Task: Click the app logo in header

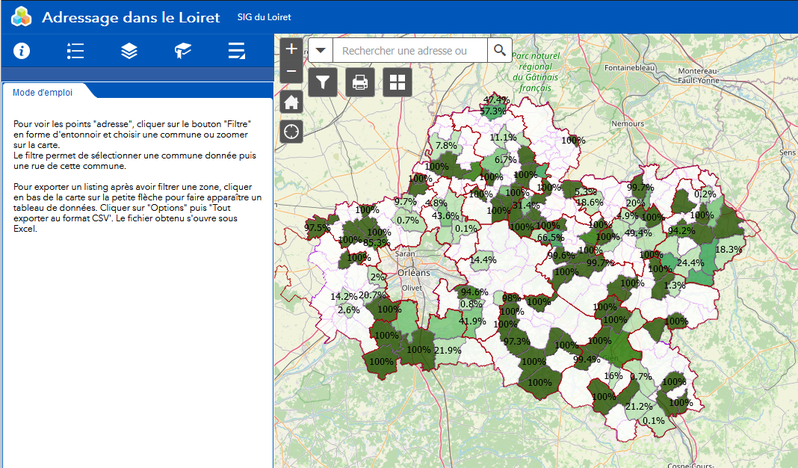Action: (x=19, y=16)
